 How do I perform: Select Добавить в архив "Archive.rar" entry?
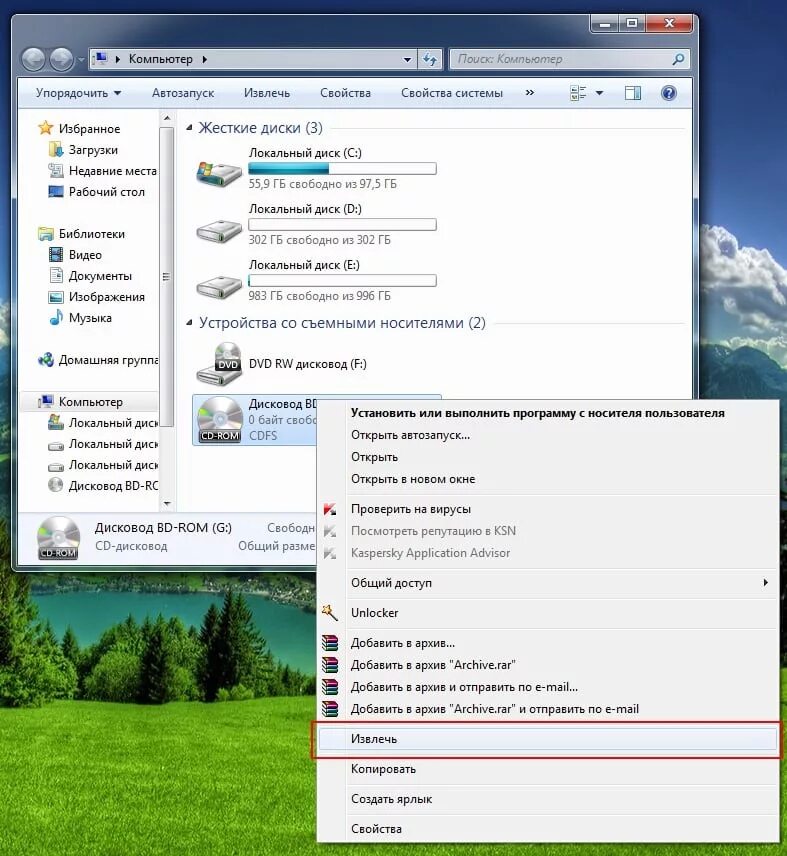[x=547, y=665]
